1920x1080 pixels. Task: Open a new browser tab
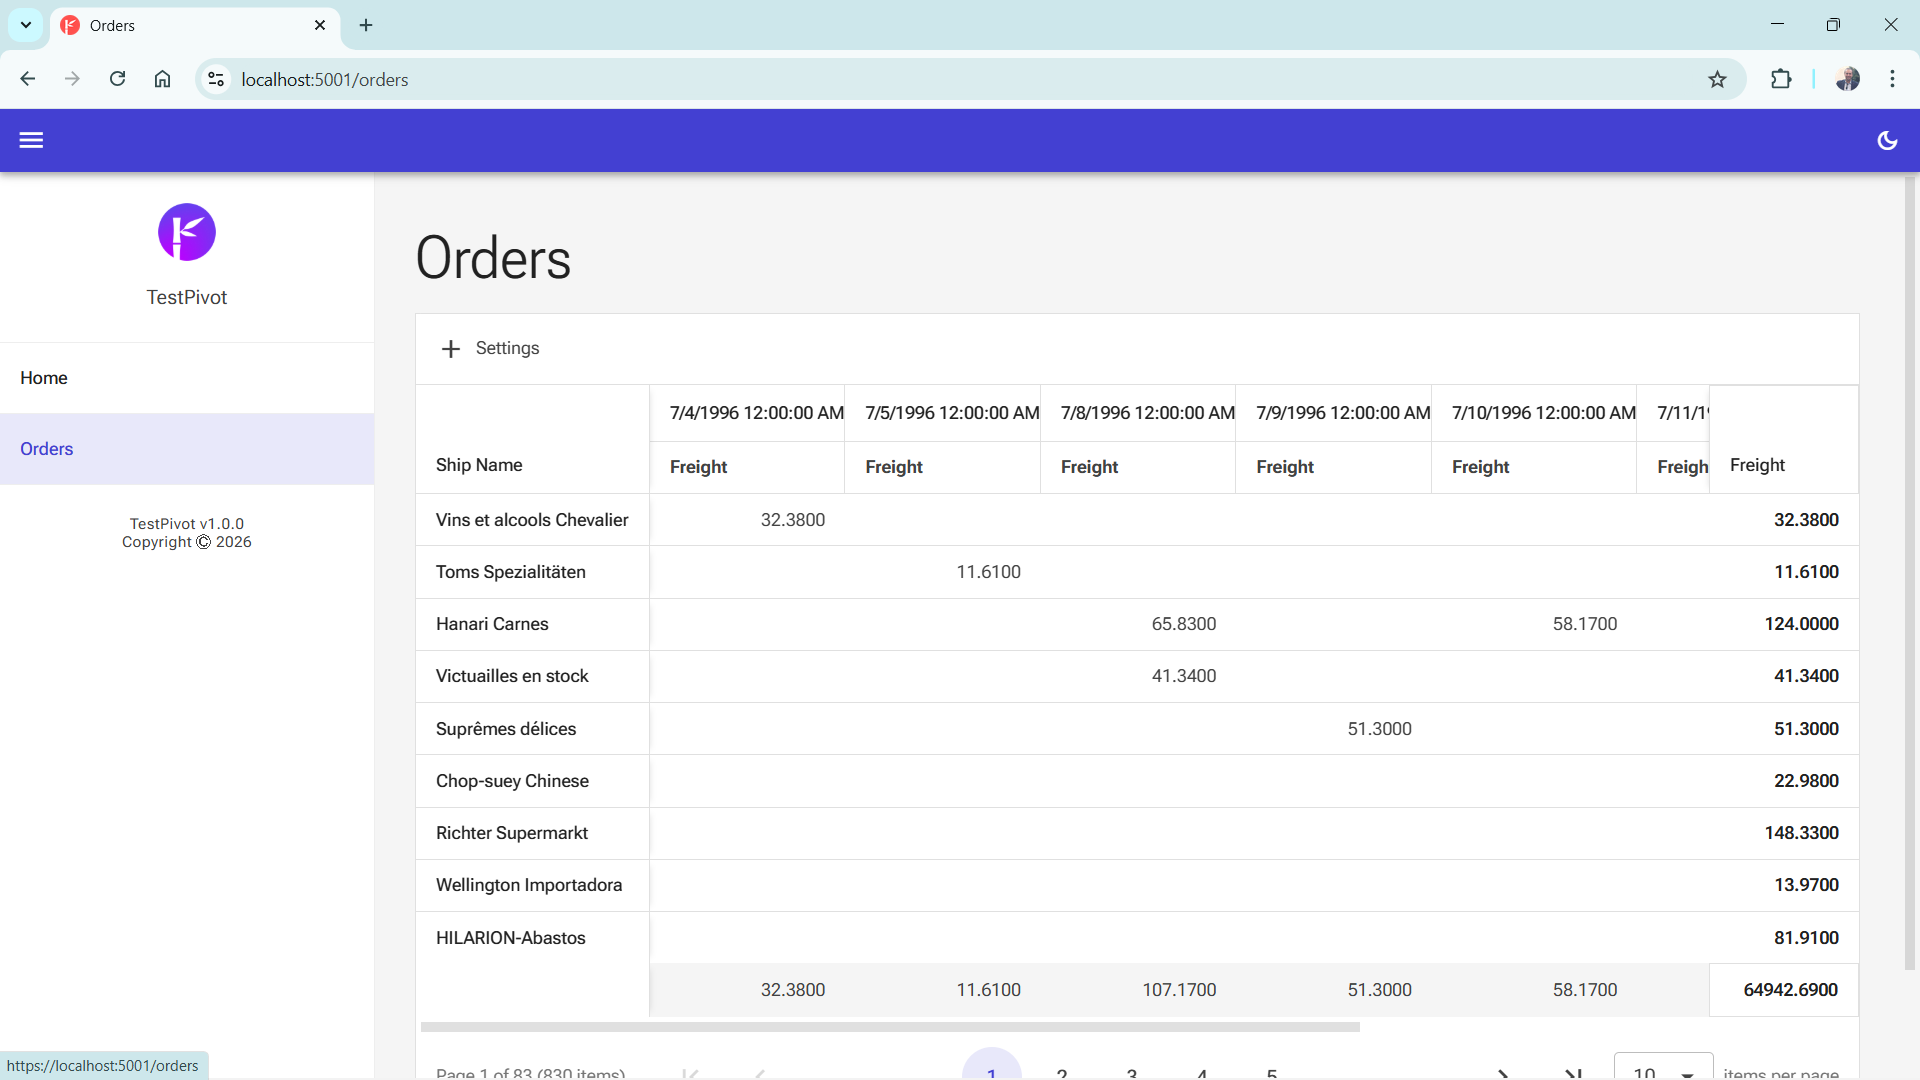coord(366,25)
